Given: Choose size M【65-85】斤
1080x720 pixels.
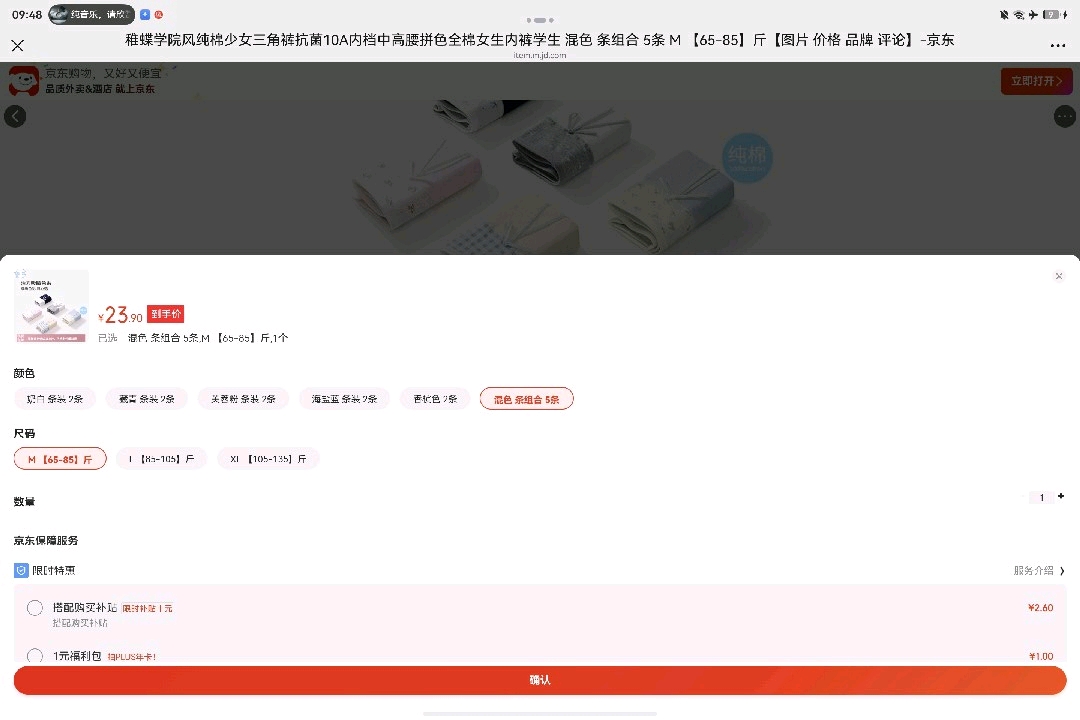Looking at the screenshot, I should 60,459.
